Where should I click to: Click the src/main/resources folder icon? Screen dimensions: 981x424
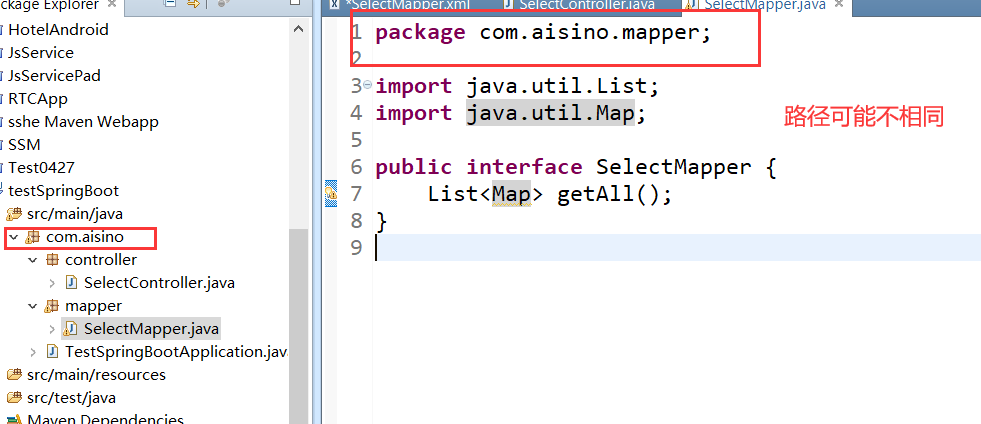[14, 375]
